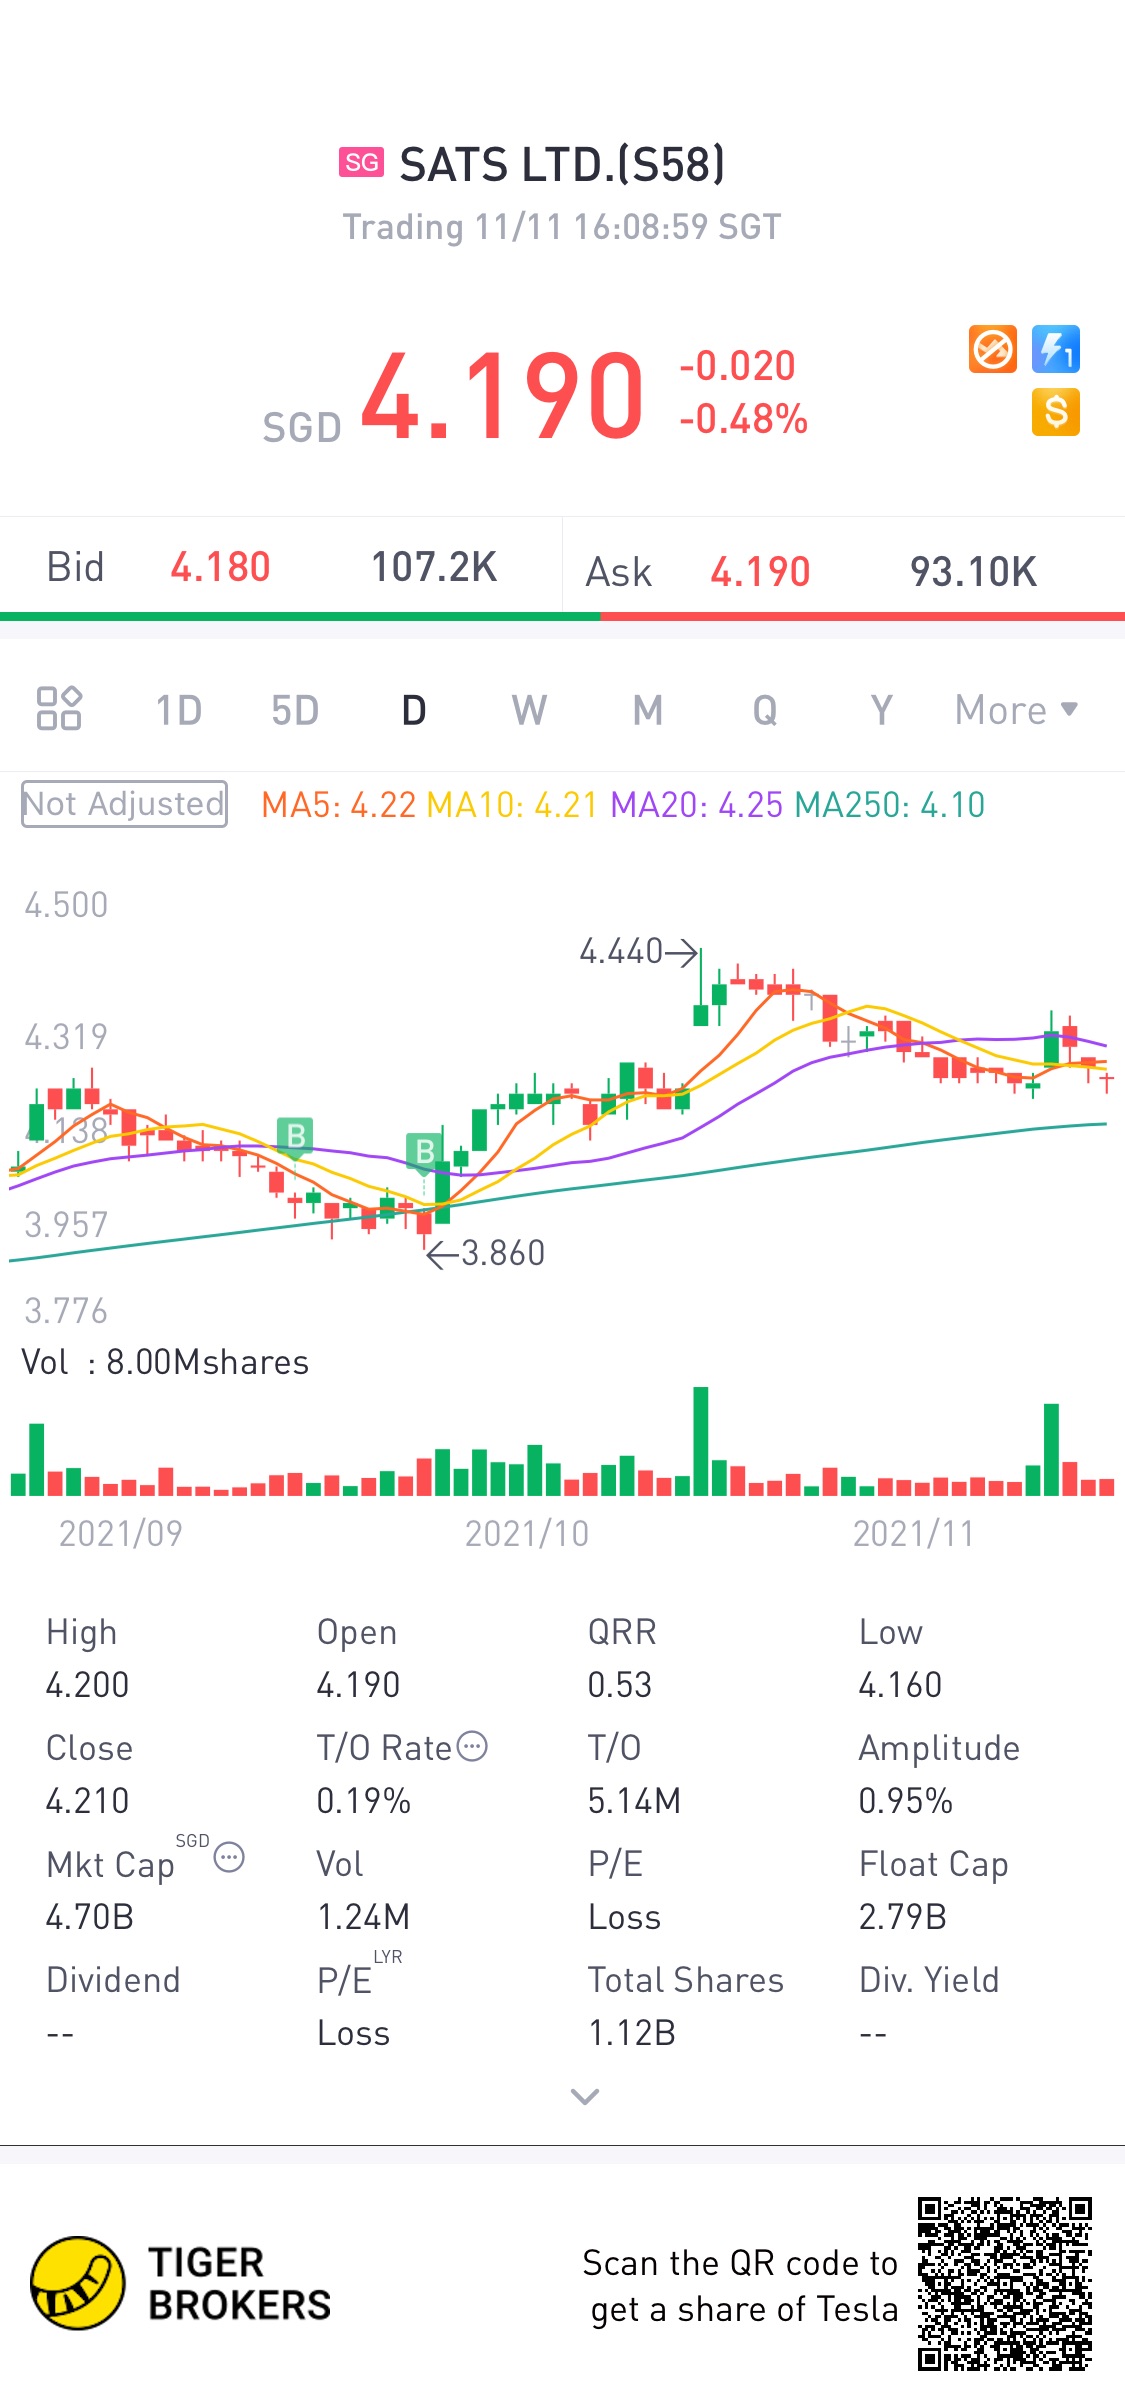Tap the orange no-short-selling badge icon
The image size is (1125, 2404).
coord(993,350)
